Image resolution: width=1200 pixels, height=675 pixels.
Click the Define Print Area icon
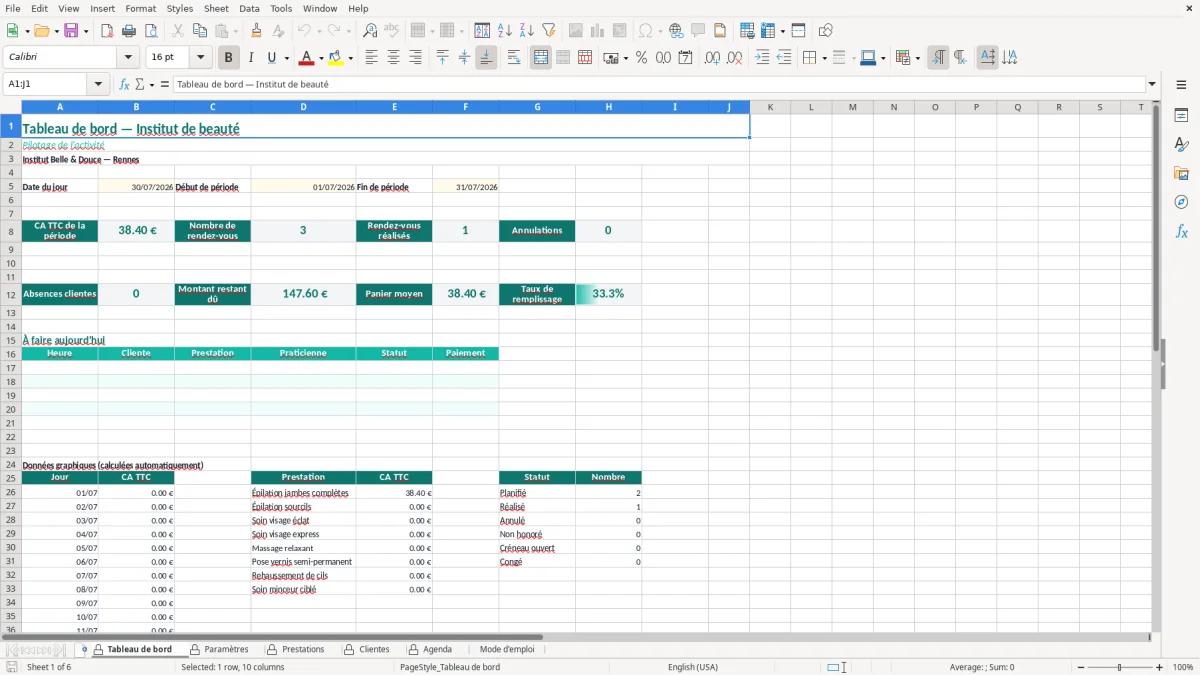745,31
